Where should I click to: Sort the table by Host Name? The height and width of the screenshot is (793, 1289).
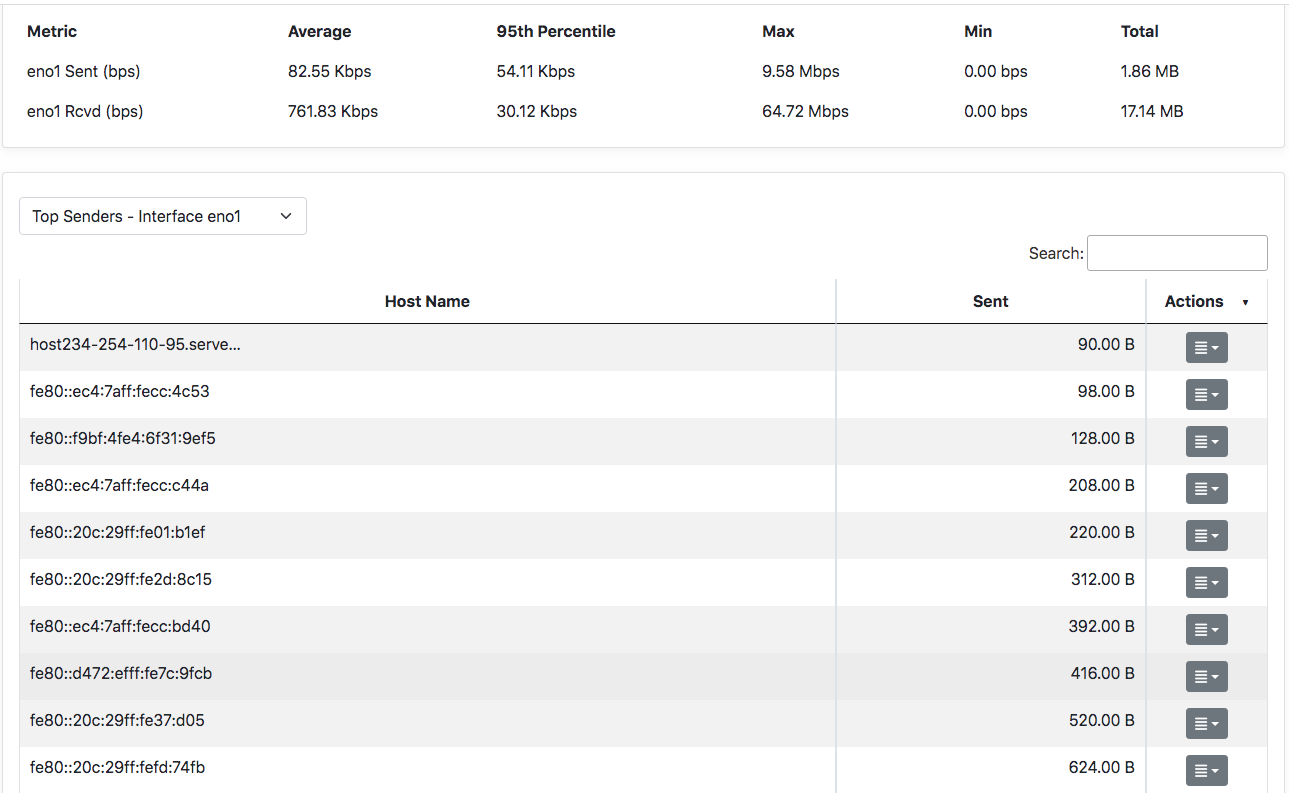[x=427, y=301]
